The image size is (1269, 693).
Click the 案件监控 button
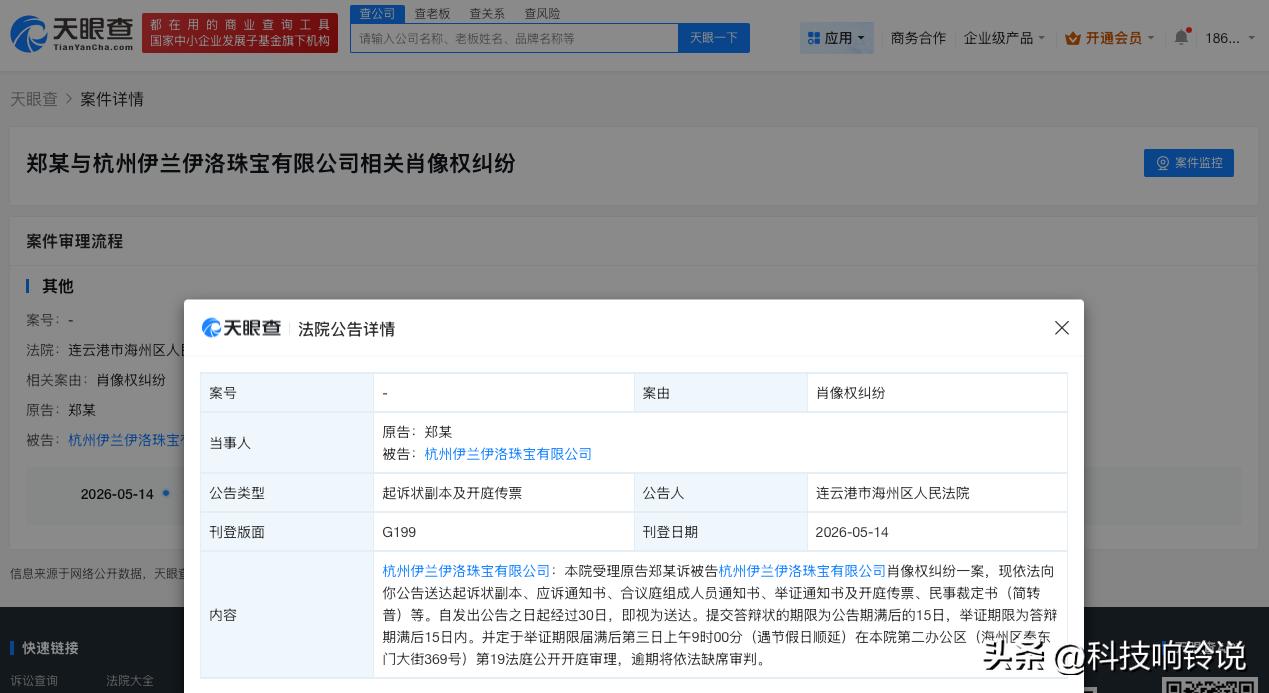pyautogui.click(x=1189, y=163)
